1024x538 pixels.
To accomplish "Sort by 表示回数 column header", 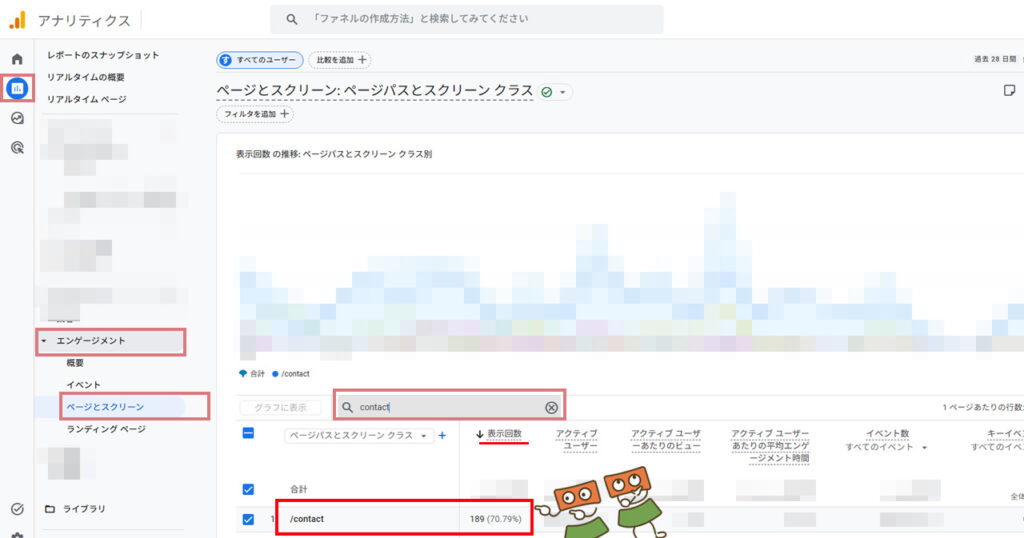I will coord(504,434).
